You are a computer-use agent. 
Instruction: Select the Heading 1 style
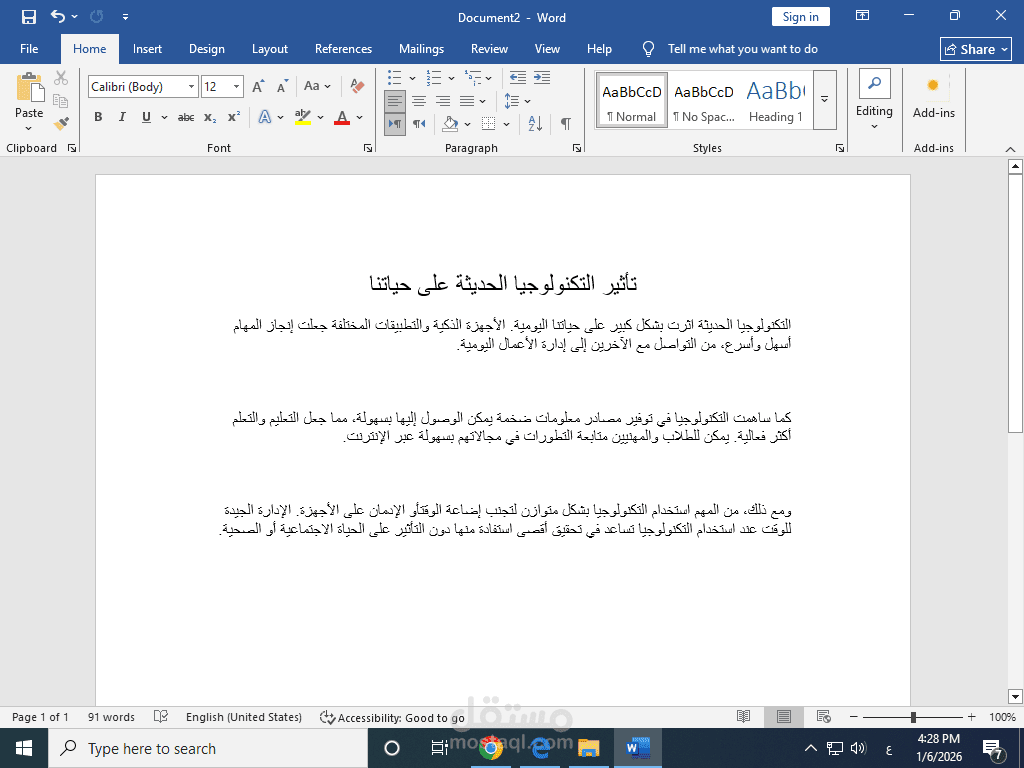pyautogui.click(x=776, y=100)
